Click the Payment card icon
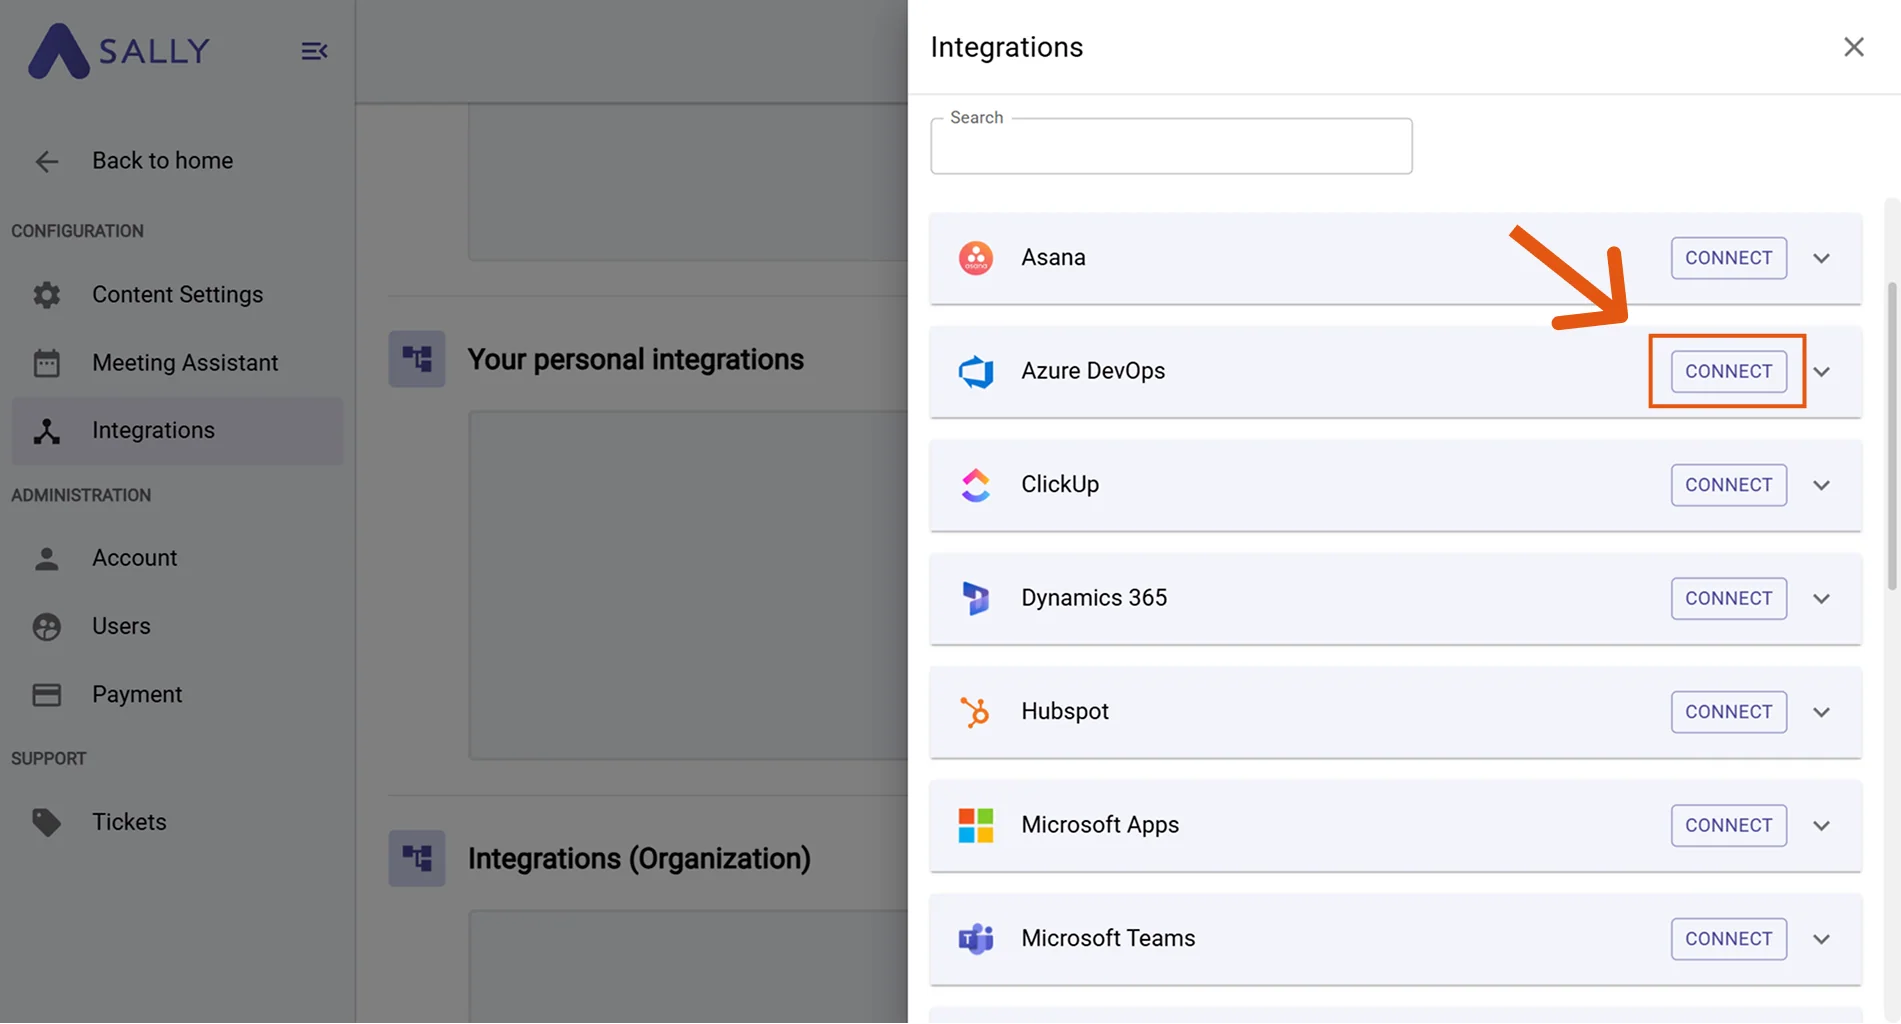1901x1024 pixels. click(47, 695)
